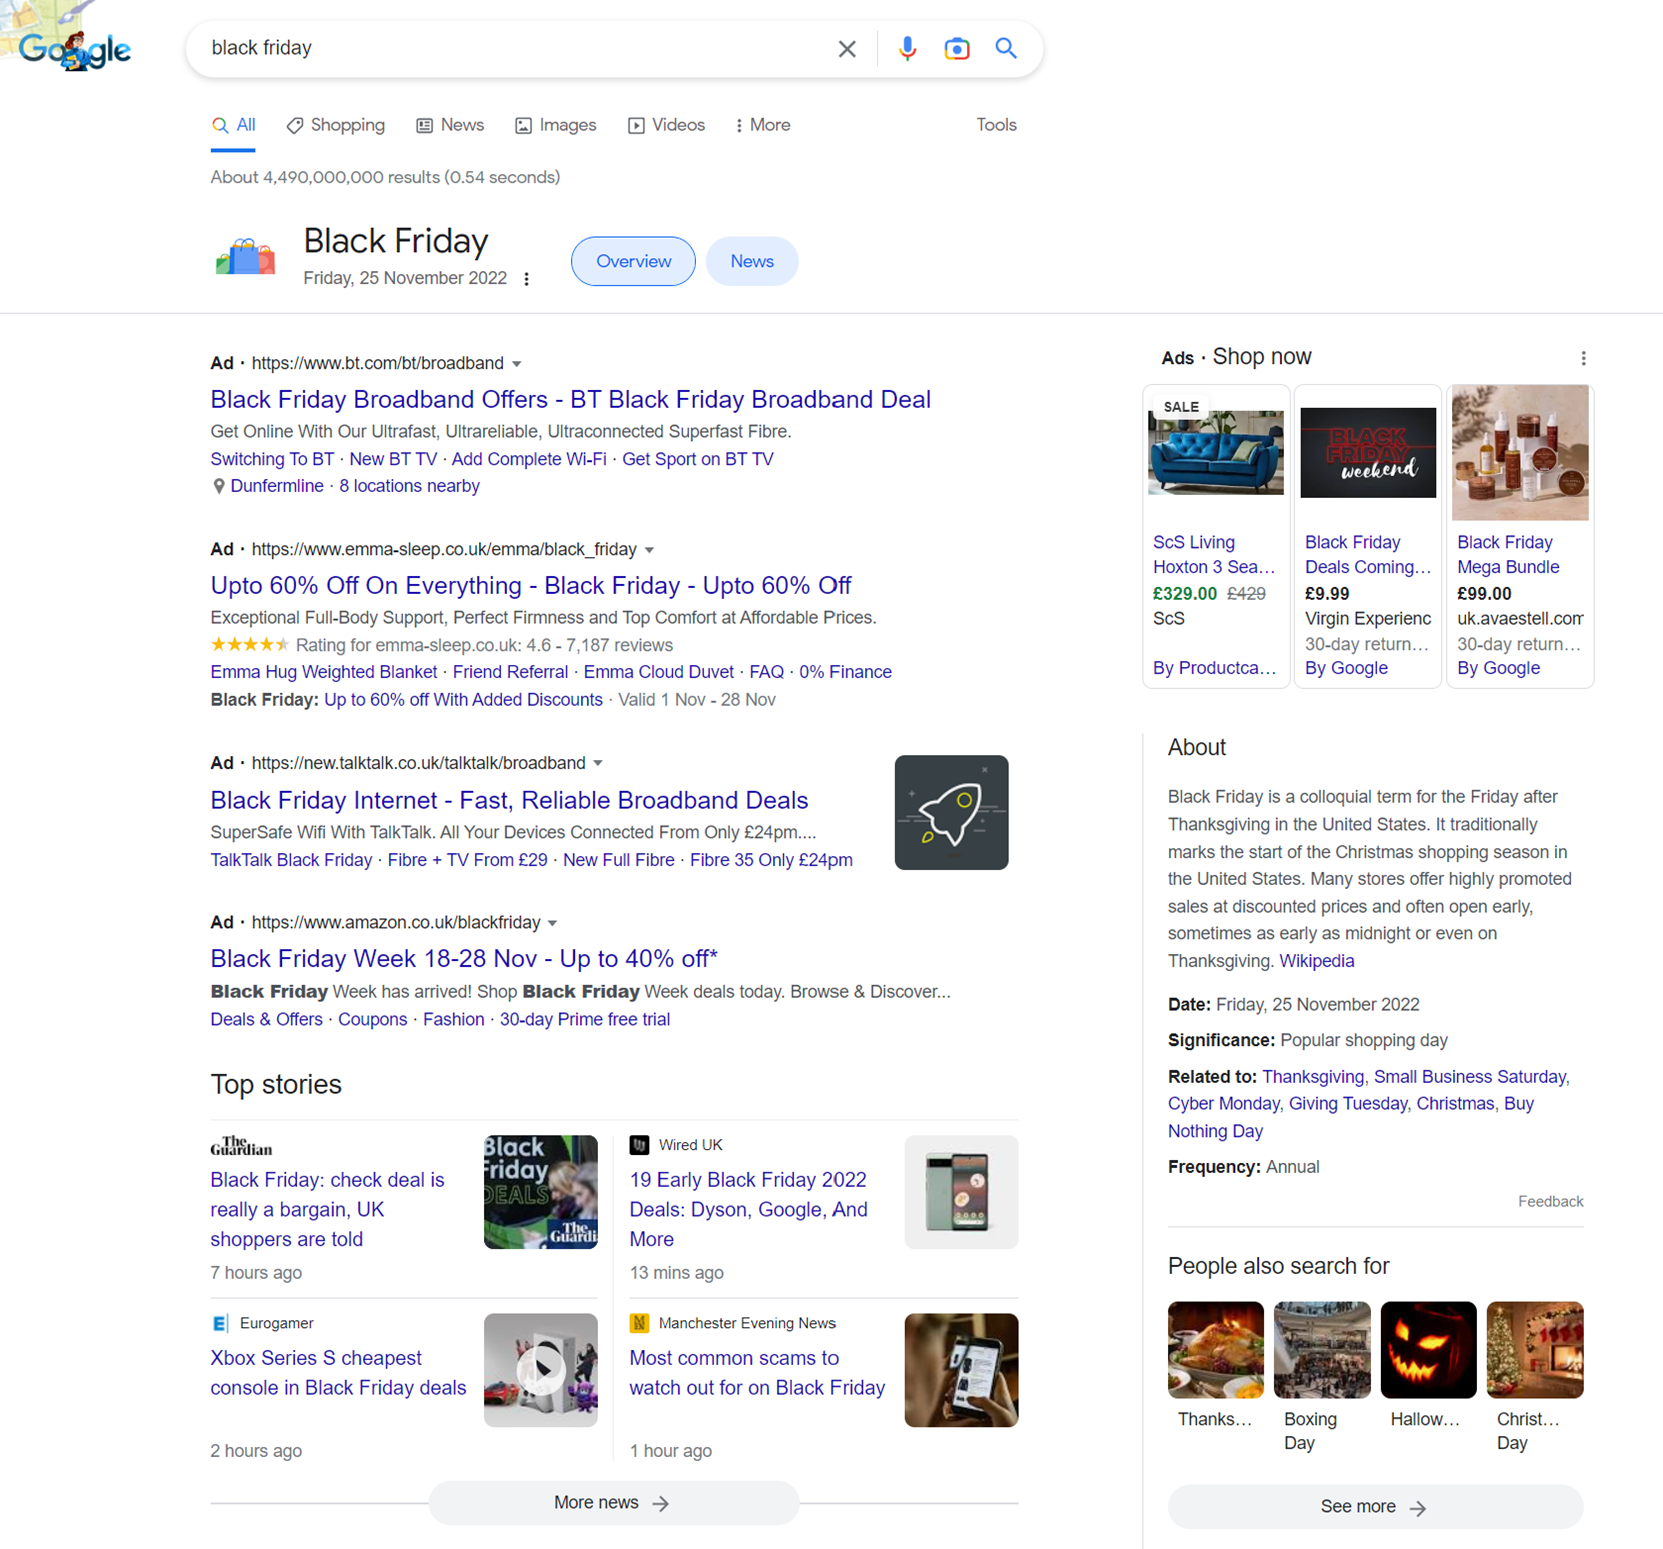Image resolution: width=1663 pixels, height=1549 pixels.
Task: Open the Fibre 35 Only £24pm sitelink
Action: pyautogui.click(x=771, y=860)
